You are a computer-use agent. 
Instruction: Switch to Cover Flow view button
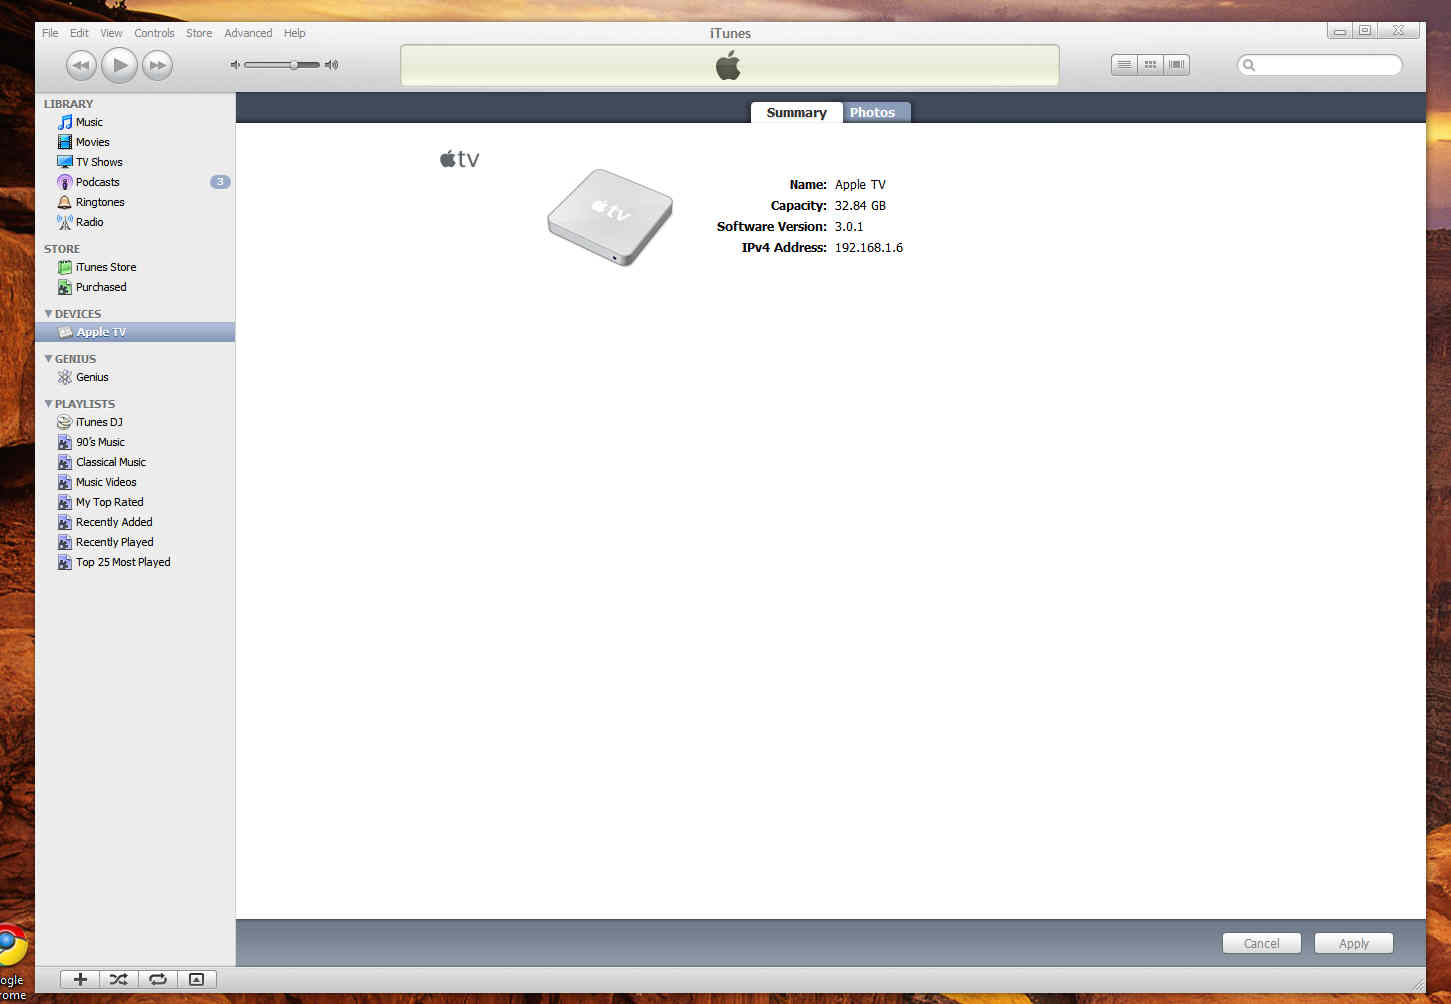tap(1177, 65)
